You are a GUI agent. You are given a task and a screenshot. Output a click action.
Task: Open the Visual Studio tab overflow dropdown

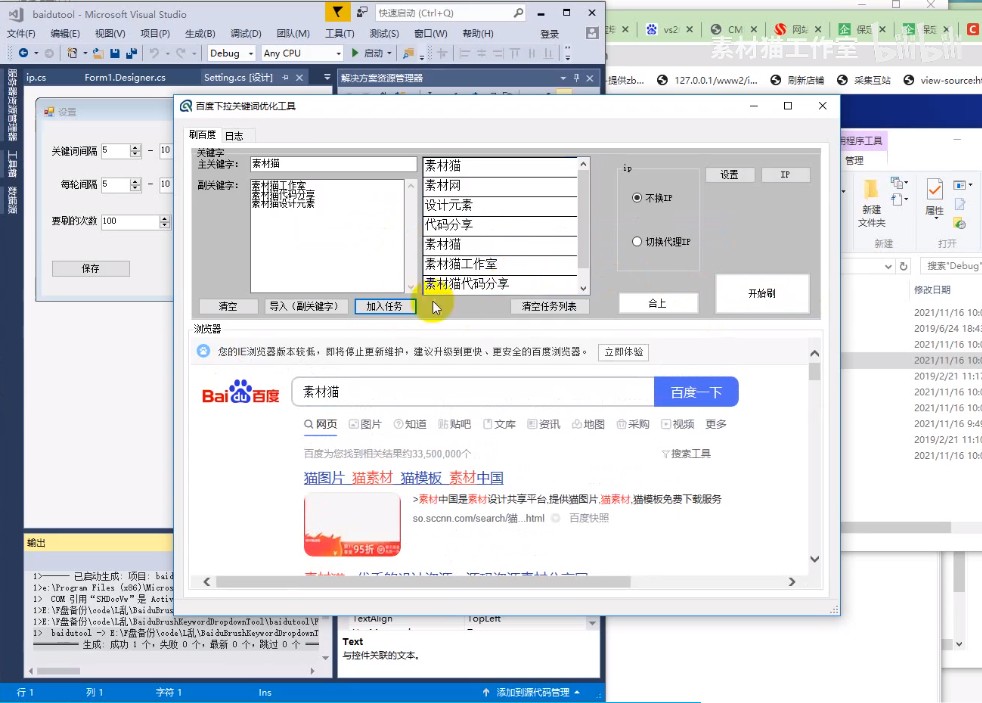[x=326, y=78]
